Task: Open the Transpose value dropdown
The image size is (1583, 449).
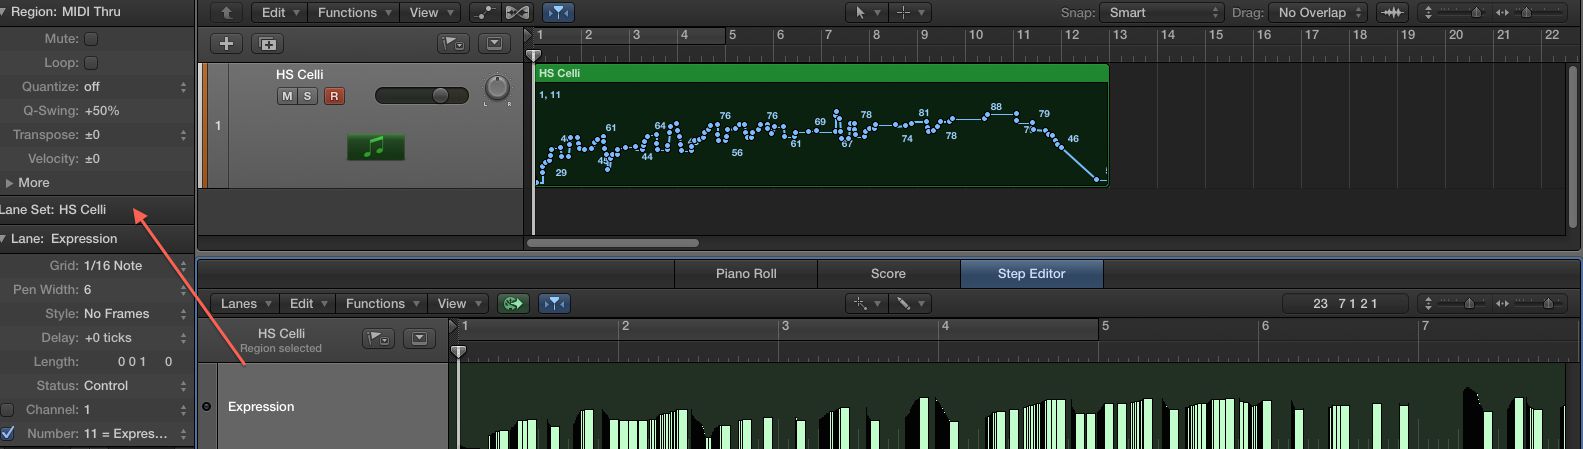Action: 135,135
